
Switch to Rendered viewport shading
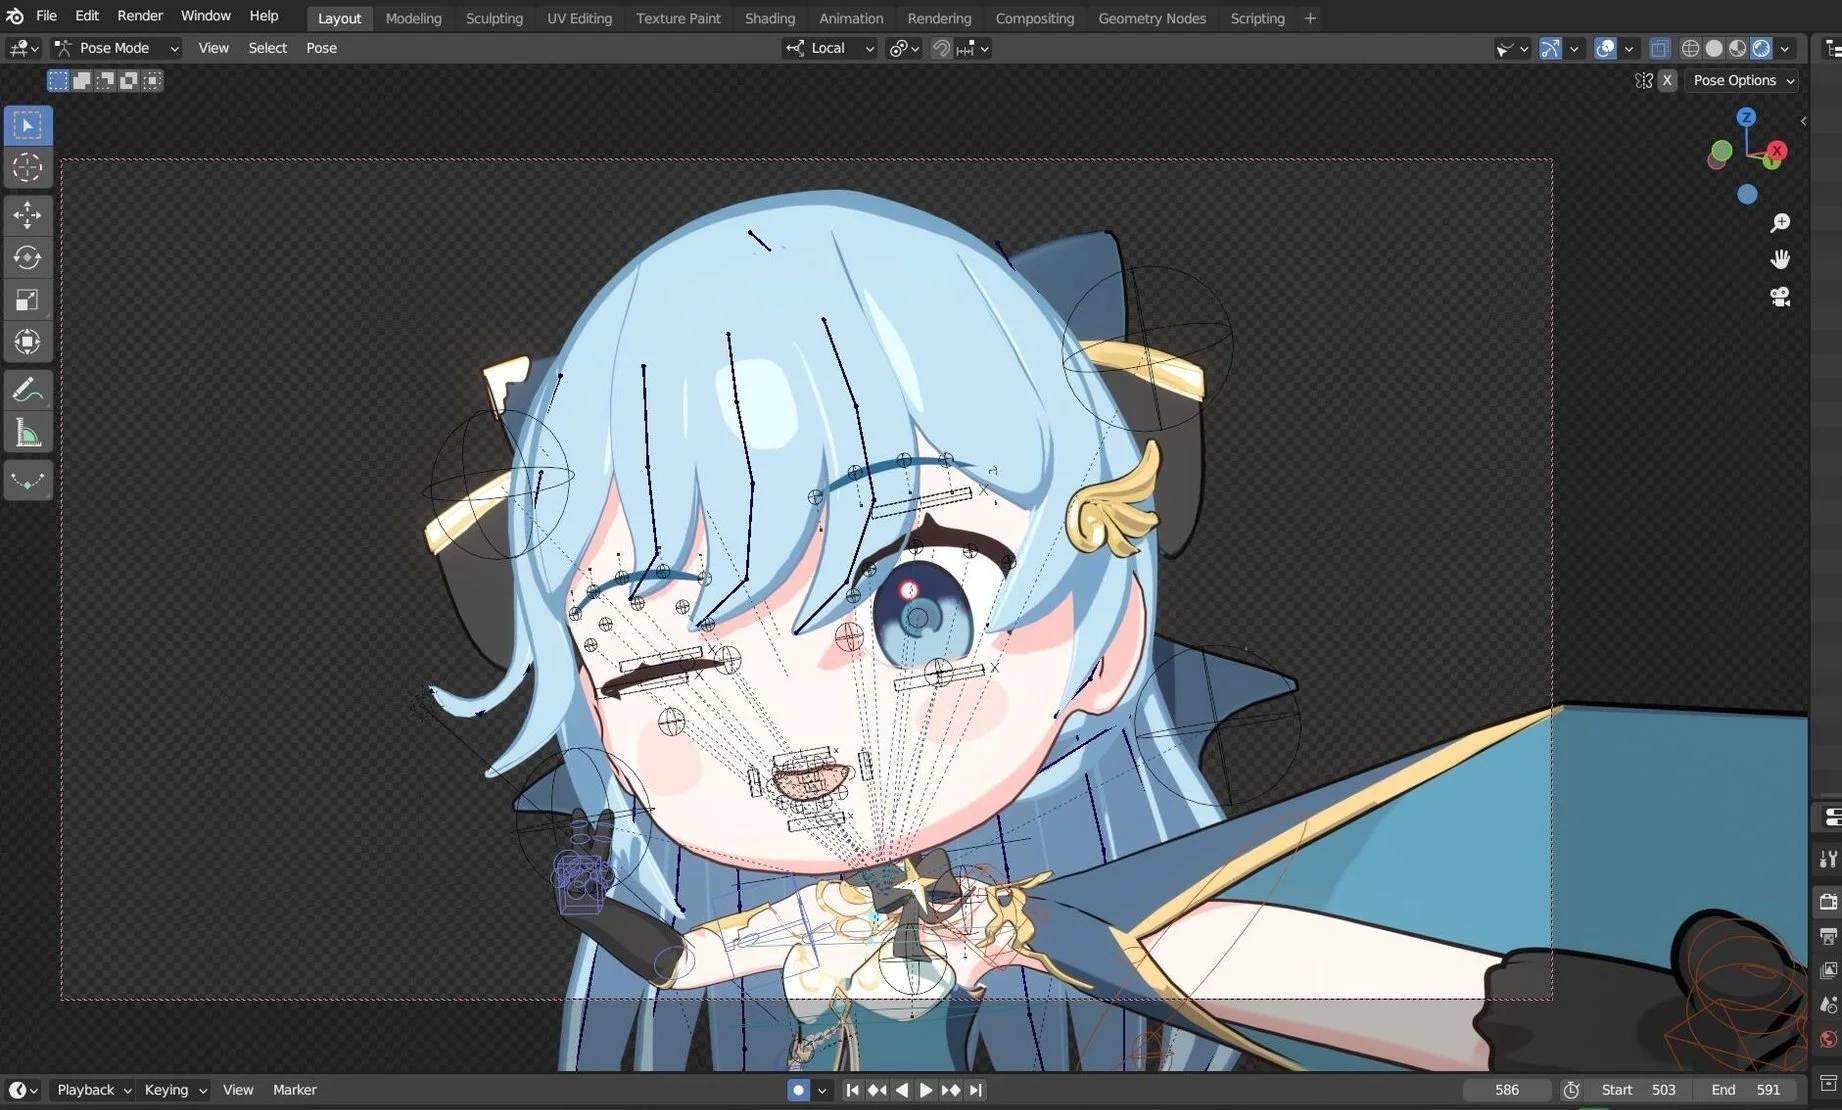(x=1762, y=48)
